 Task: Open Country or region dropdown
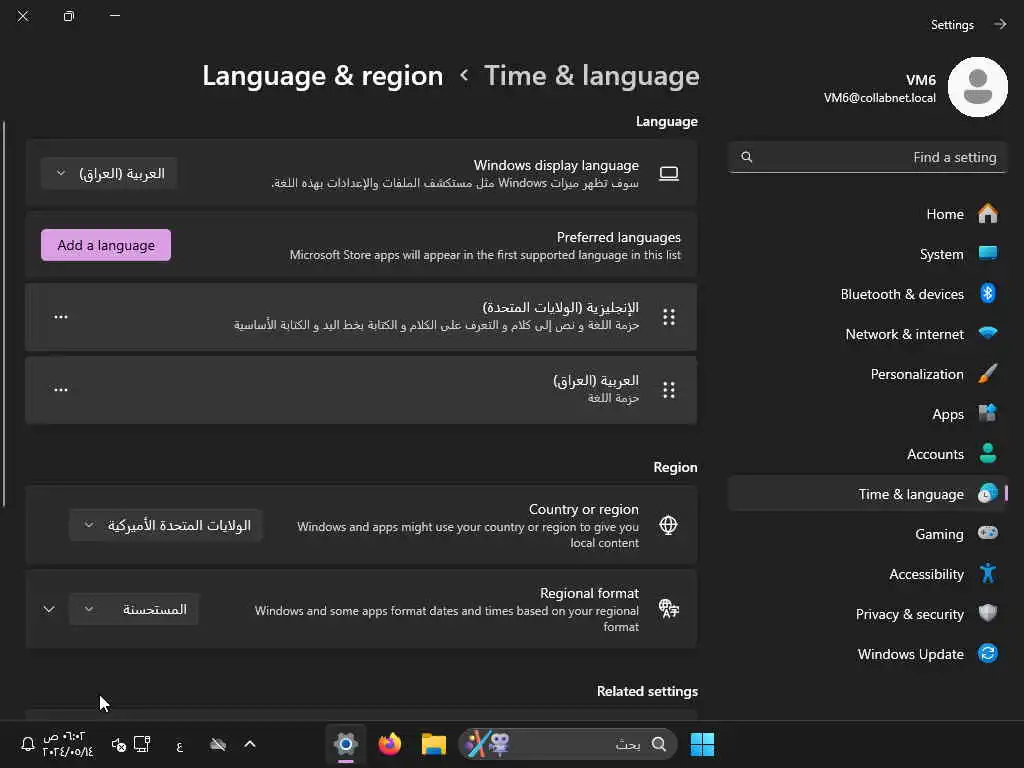166,525
